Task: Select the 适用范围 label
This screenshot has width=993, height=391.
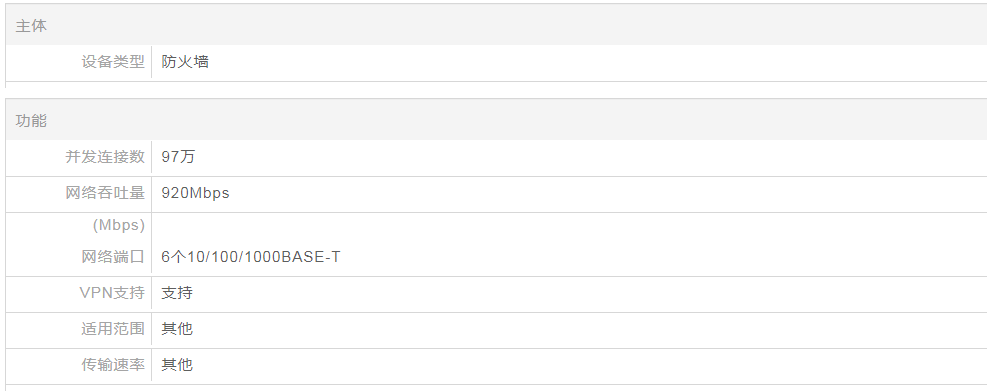Action: click(113, 329)
